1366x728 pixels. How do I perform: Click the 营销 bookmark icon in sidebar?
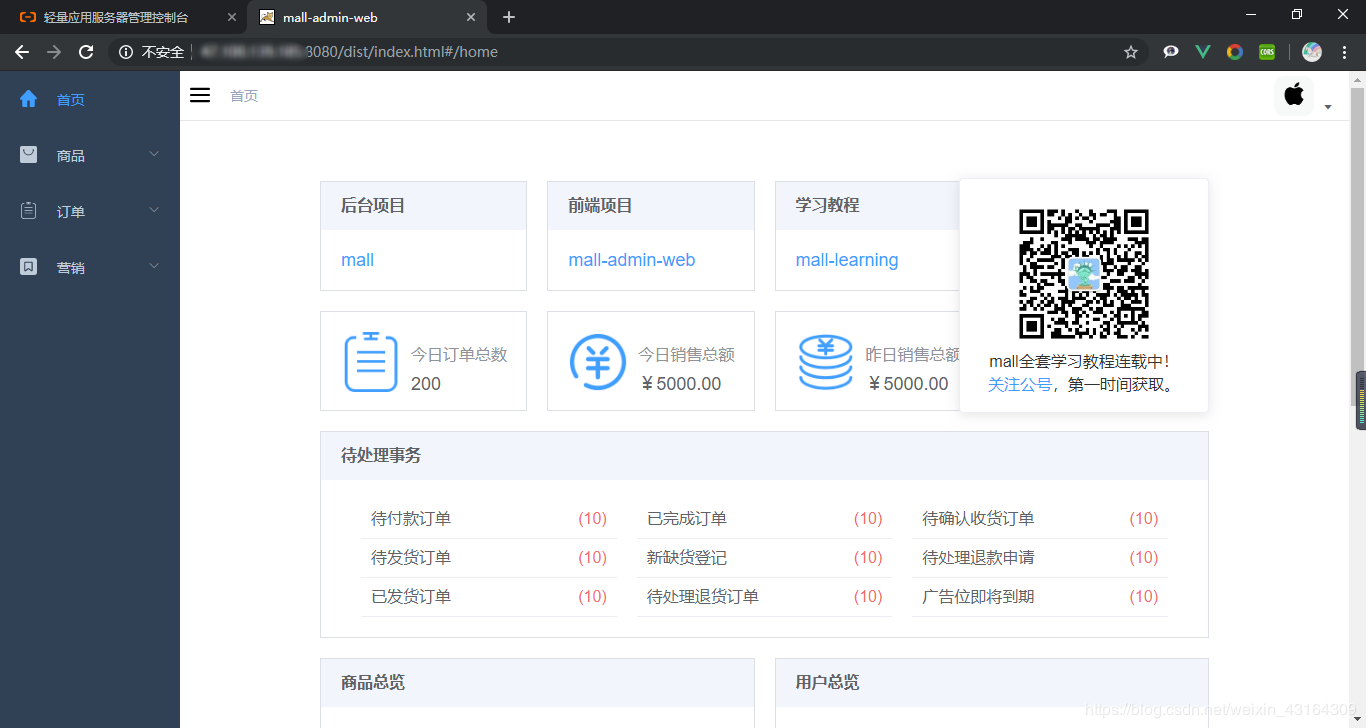[x=28, y=267]
